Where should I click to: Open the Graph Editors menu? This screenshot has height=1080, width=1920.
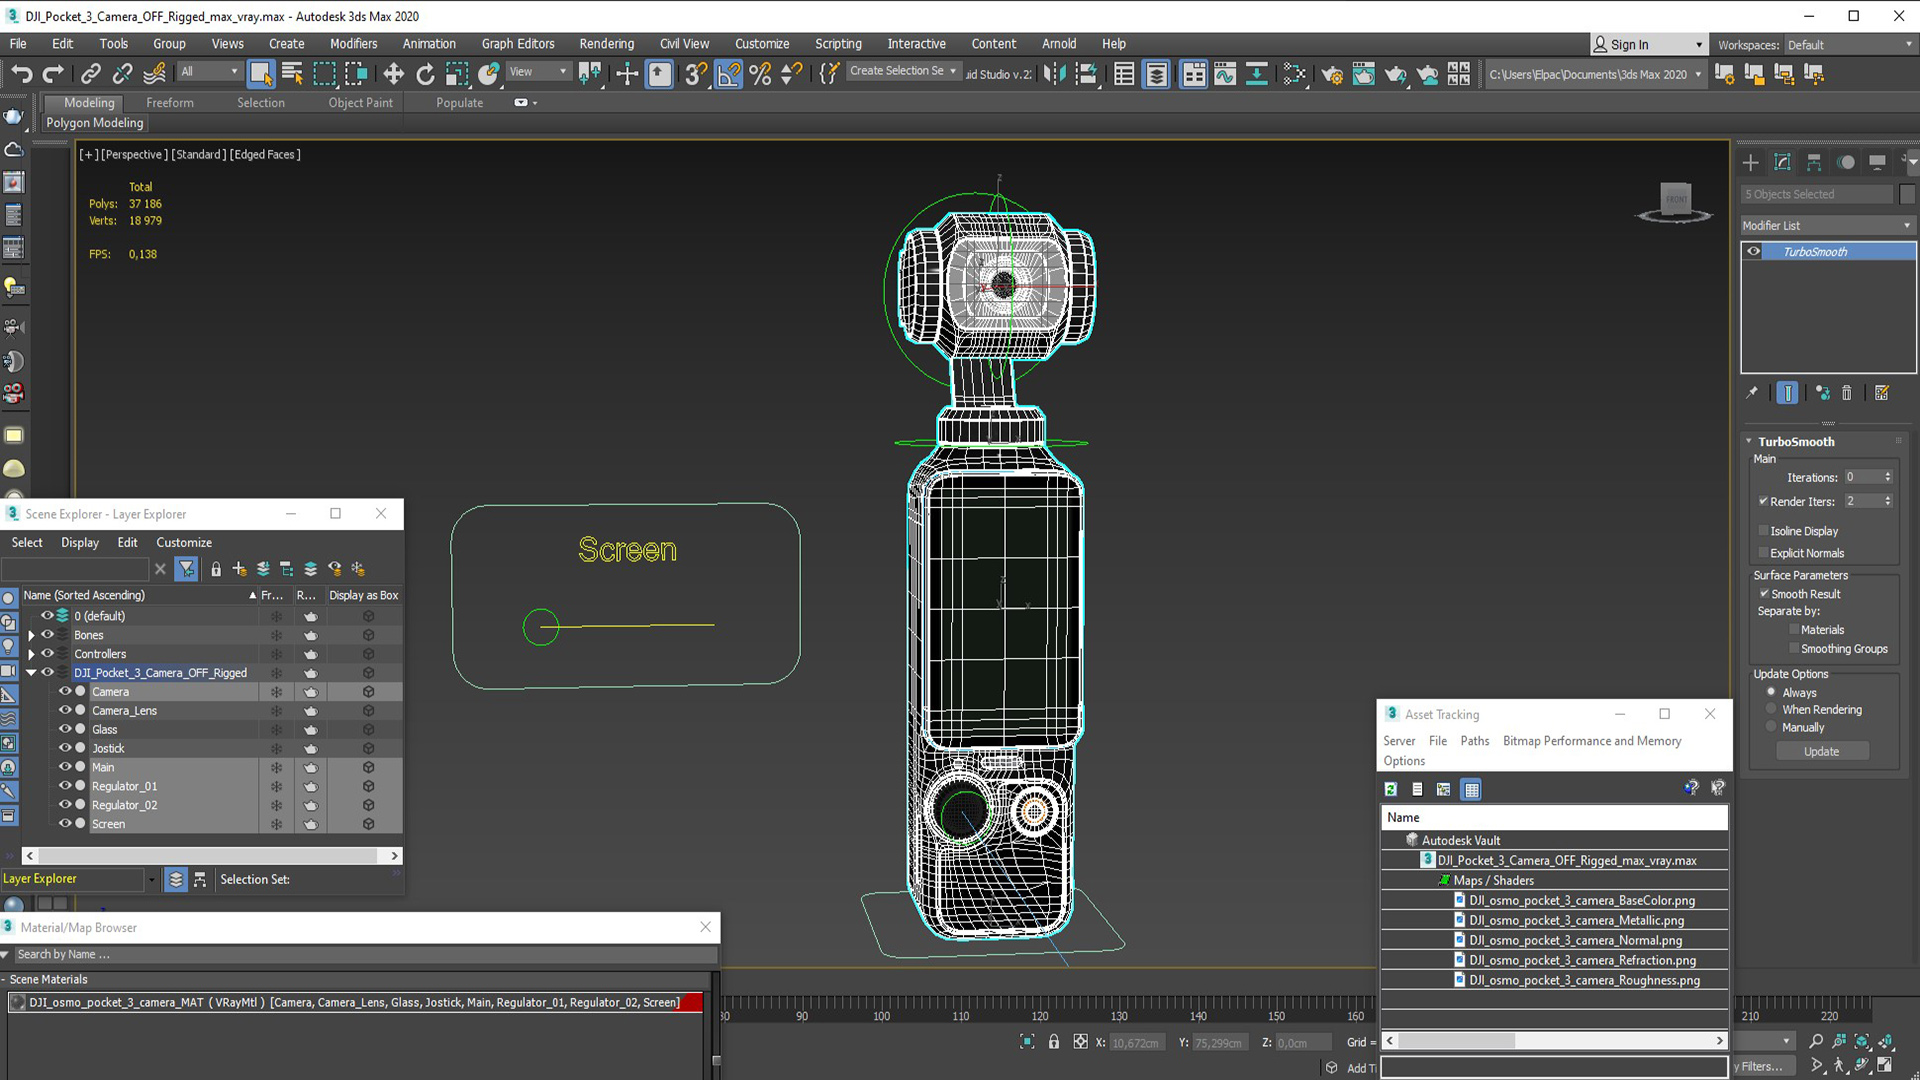coord(517,44)
